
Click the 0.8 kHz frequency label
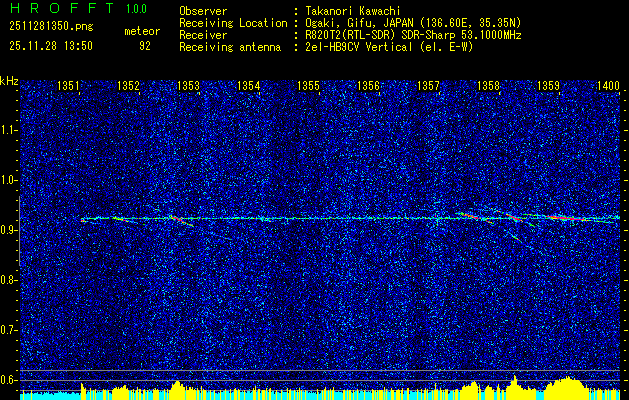(8, 280)
